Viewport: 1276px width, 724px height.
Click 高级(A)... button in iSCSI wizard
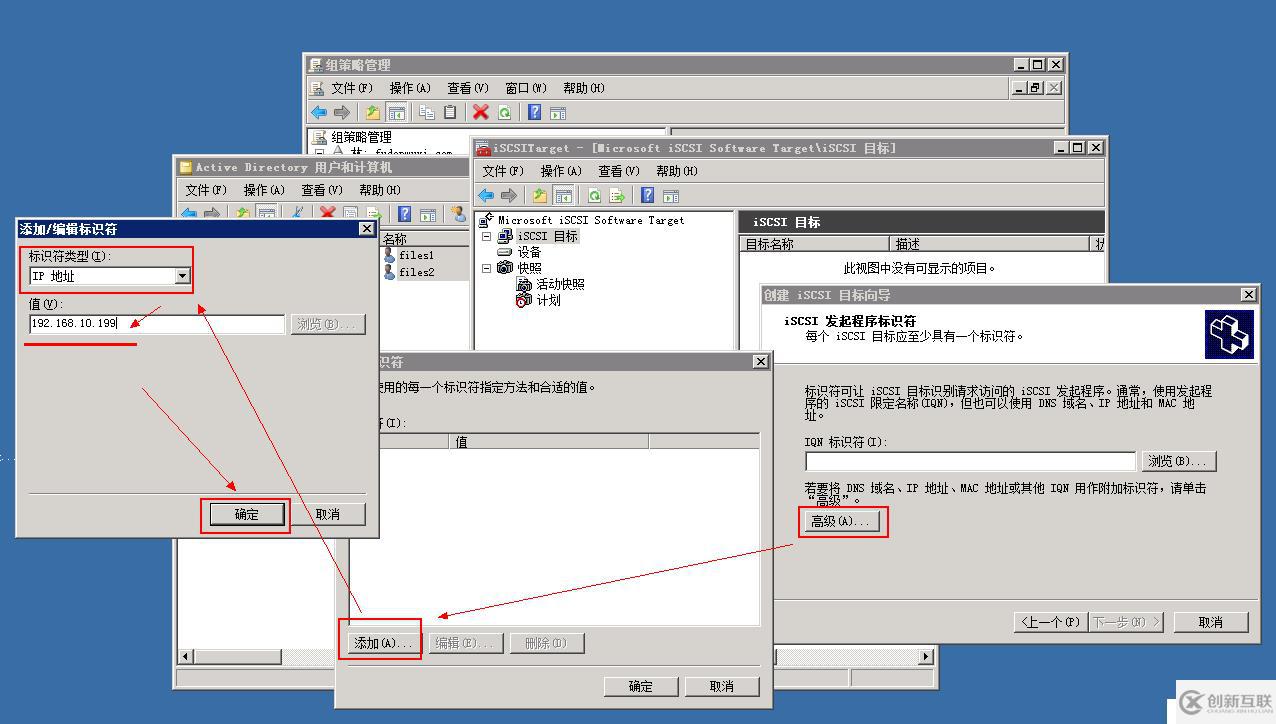coord(844,521)
